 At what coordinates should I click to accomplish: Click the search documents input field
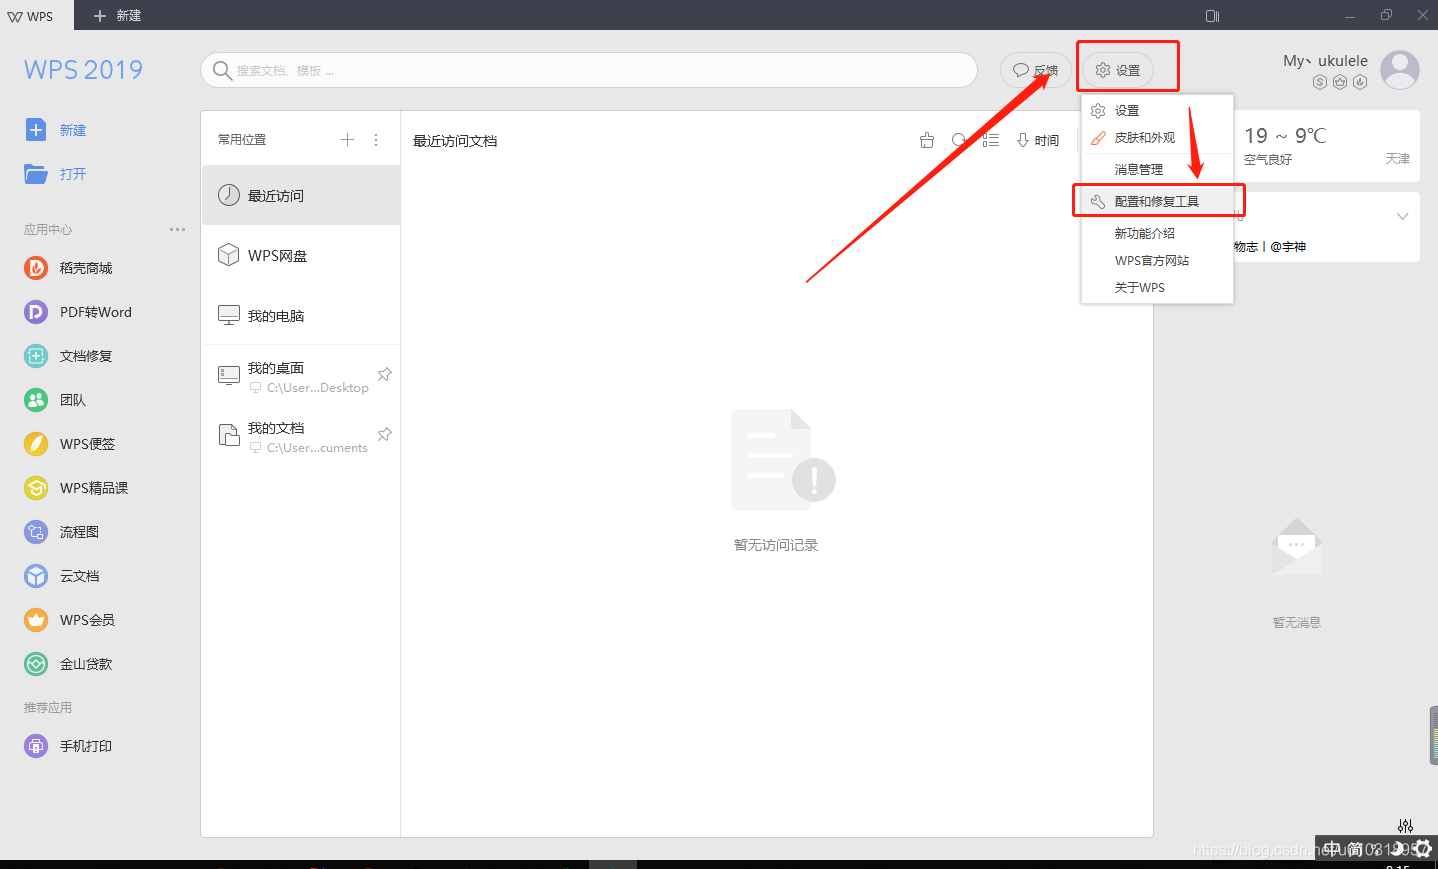tap(589, 70)
